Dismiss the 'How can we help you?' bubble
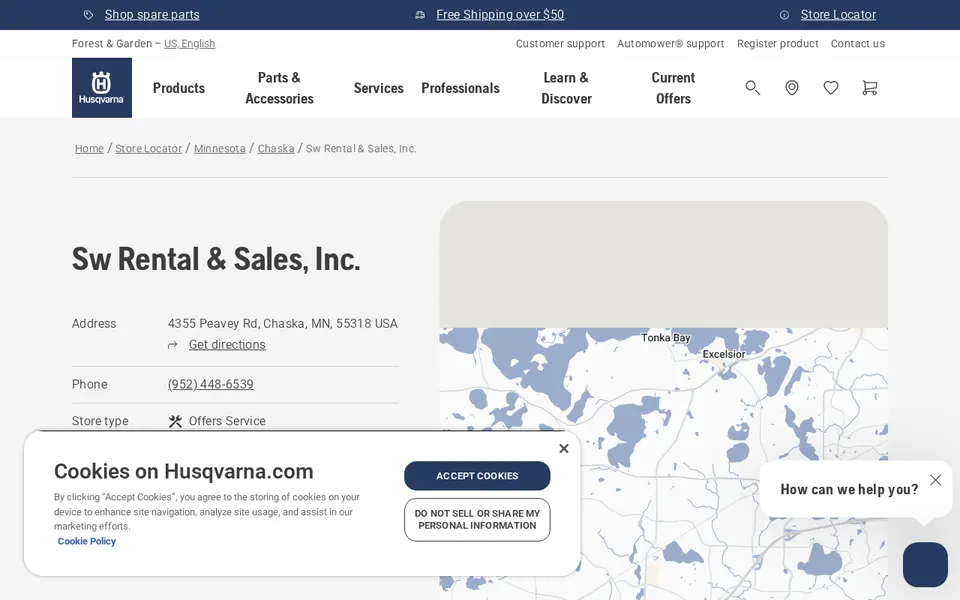This screenshot has width=960, height=600. (x=935, y=480)
